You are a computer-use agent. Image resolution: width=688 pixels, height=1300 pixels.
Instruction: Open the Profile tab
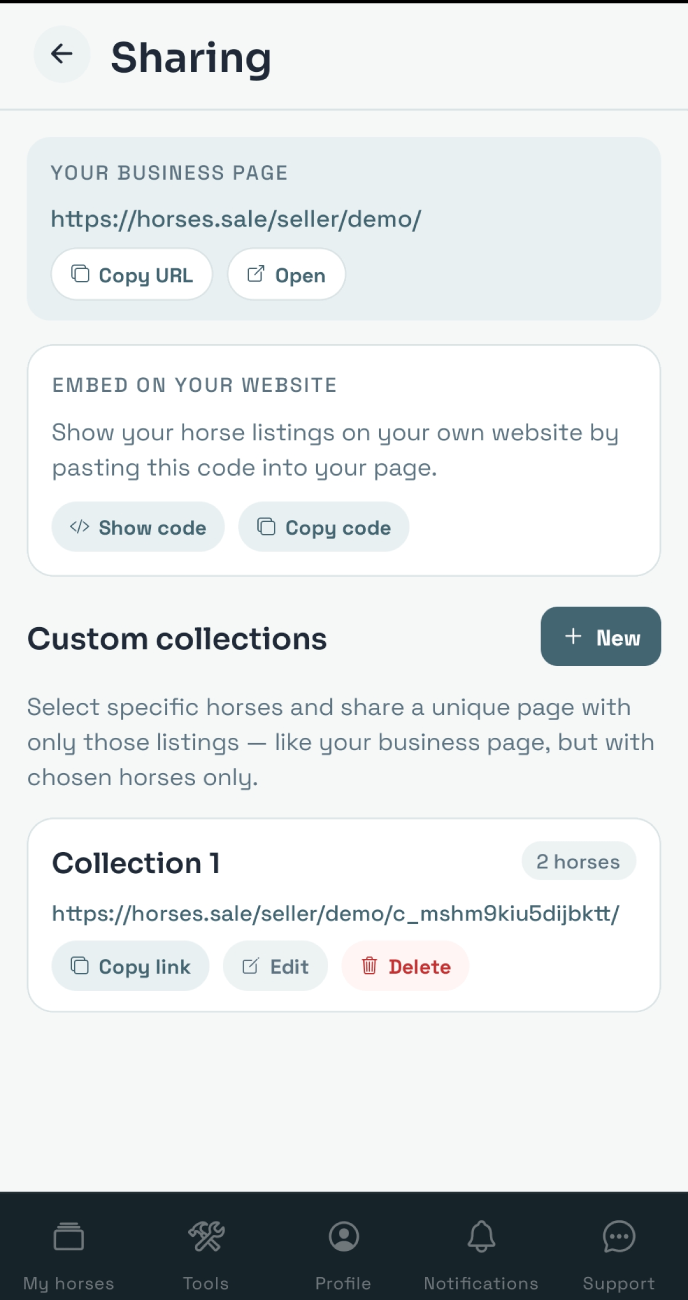click(x=343, y=1255)
